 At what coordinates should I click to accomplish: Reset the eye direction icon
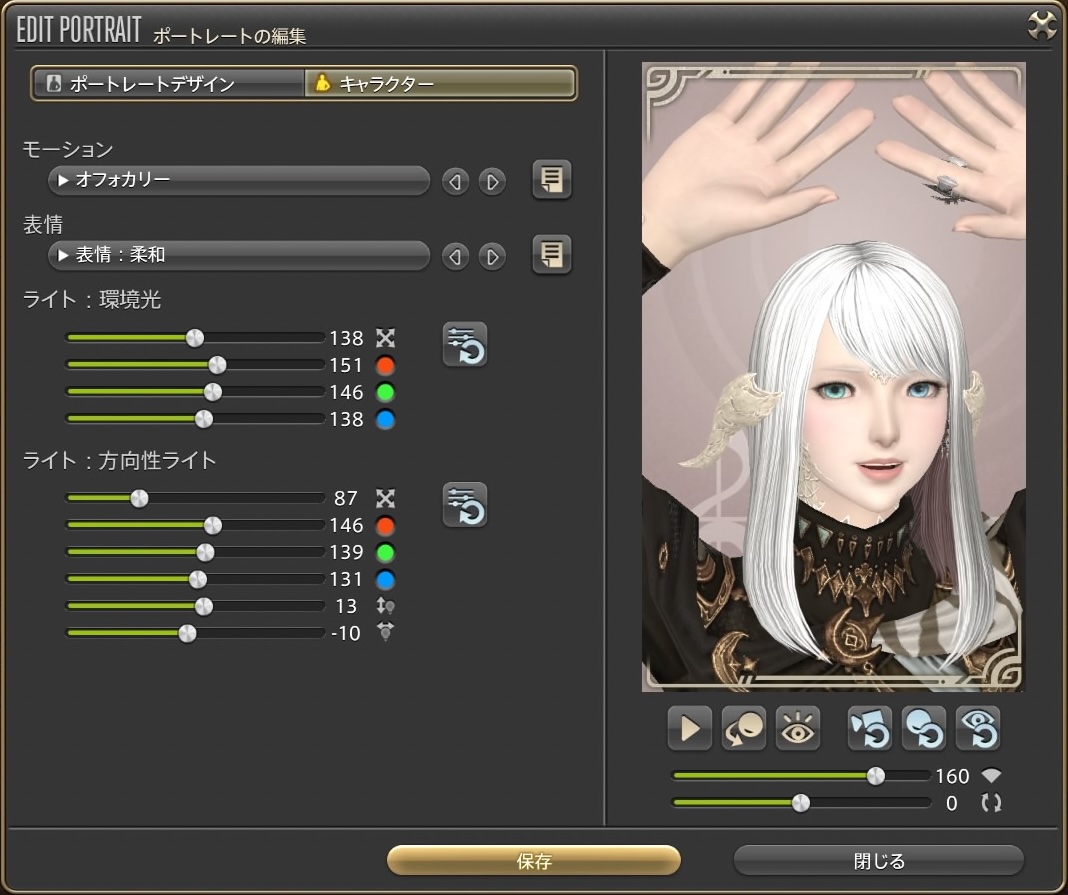pyautogui.click(x=977, y=728)
